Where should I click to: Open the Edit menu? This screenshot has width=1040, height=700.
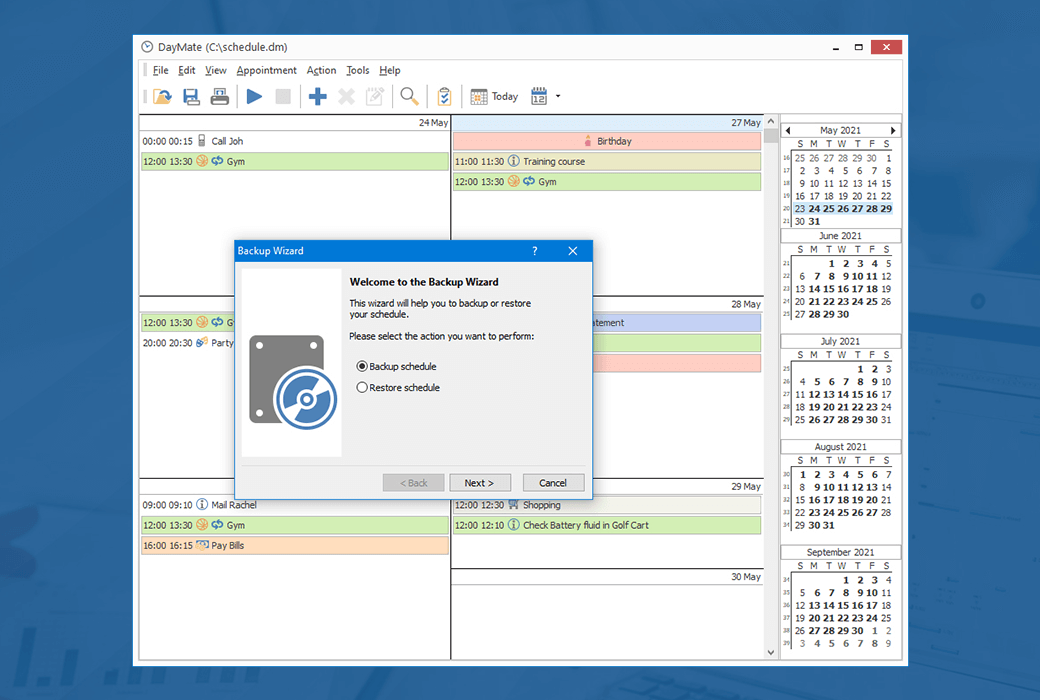coord(186,70)
